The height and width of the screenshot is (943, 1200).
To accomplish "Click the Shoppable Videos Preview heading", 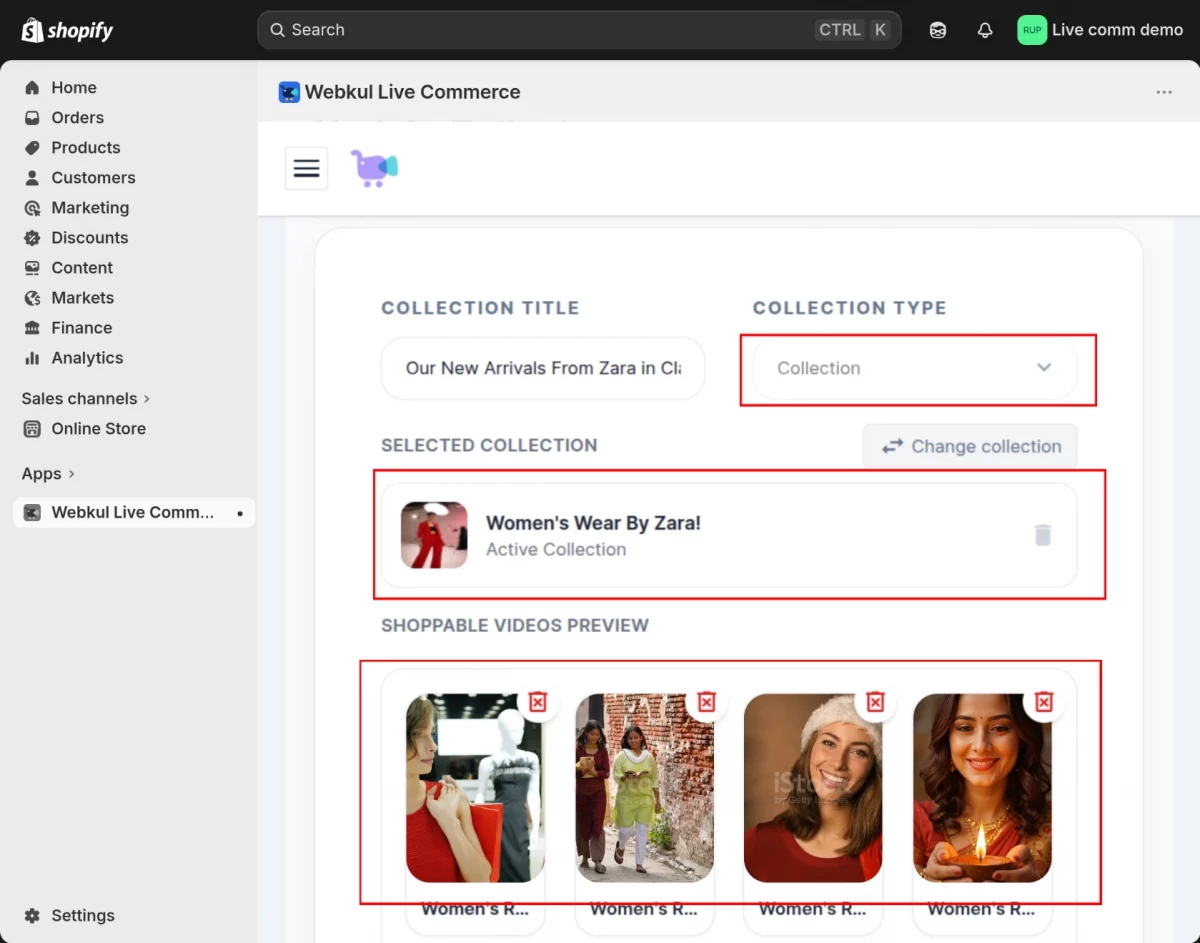I will tap(515, 625).
